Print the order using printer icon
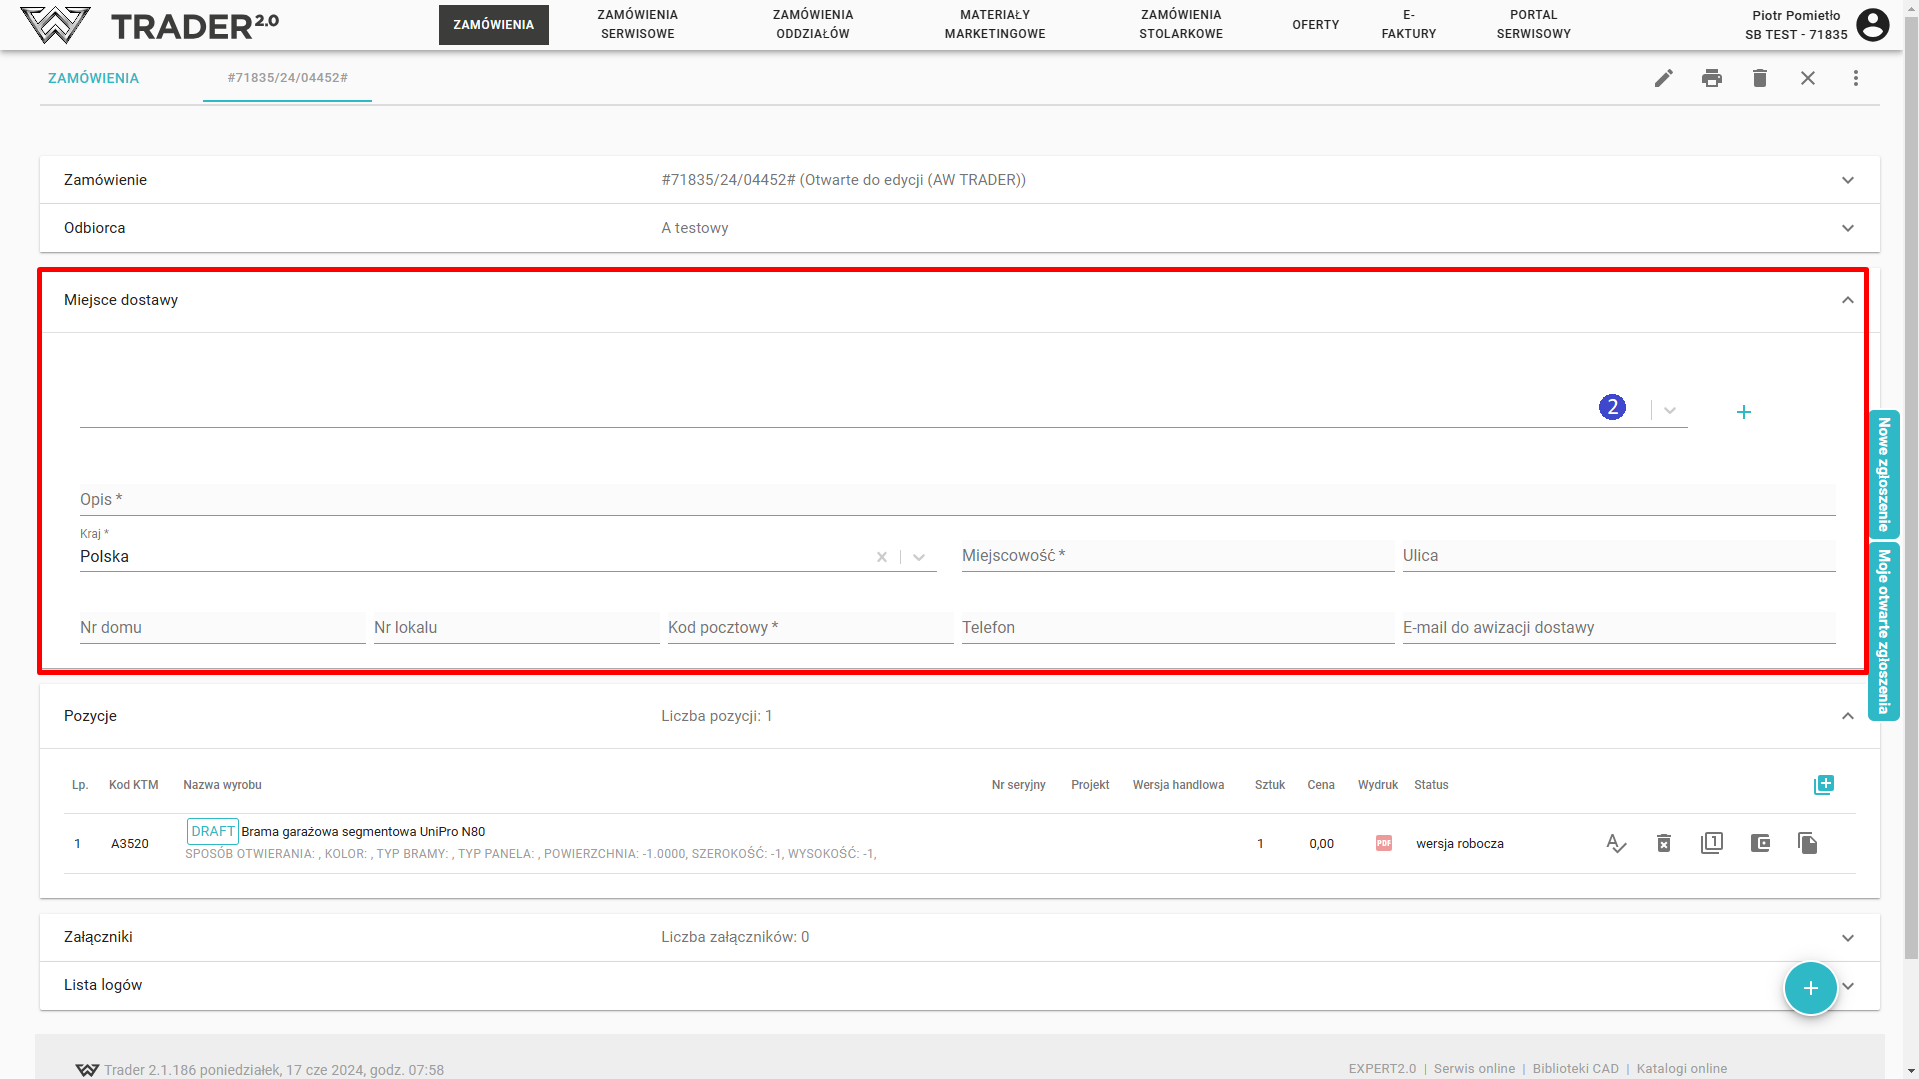The height and width of the screenshot is (1079, 1919). 1711,78
